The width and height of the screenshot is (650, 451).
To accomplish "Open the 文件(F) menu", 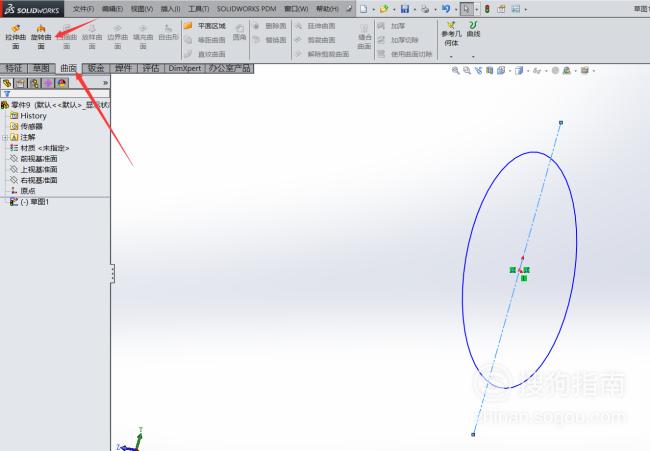I will click(x=83, y=9).
